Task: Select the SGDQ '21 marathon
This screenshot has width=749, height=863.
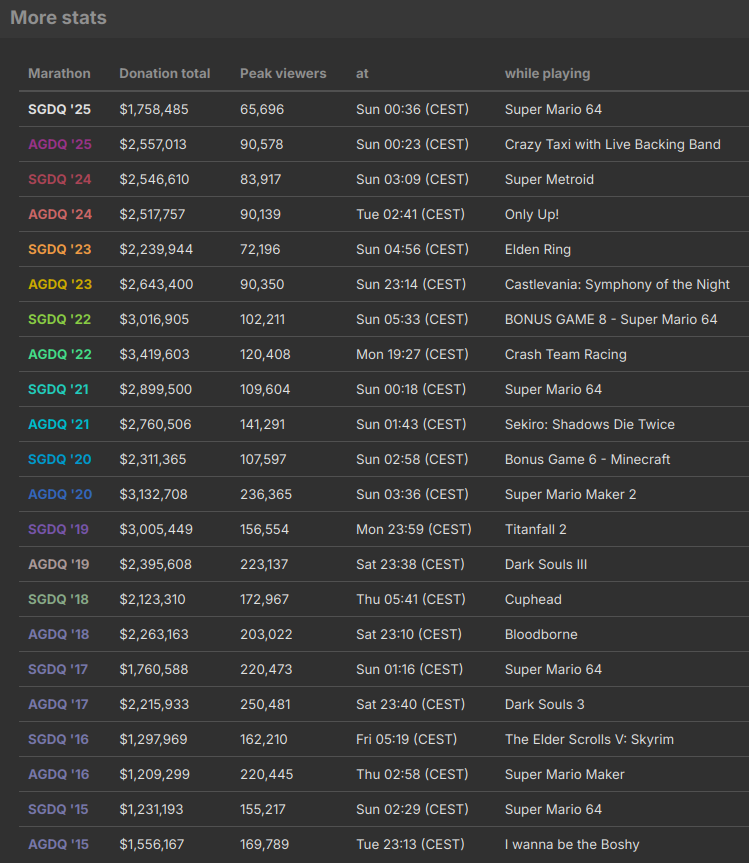Action: tap(58, 389)
